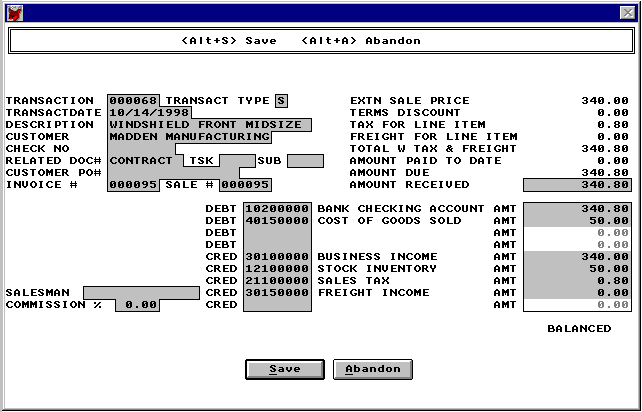Screen dimensions: 642x412
Task: Click the red application icon in title bar
Action: [x=15, y=13]
